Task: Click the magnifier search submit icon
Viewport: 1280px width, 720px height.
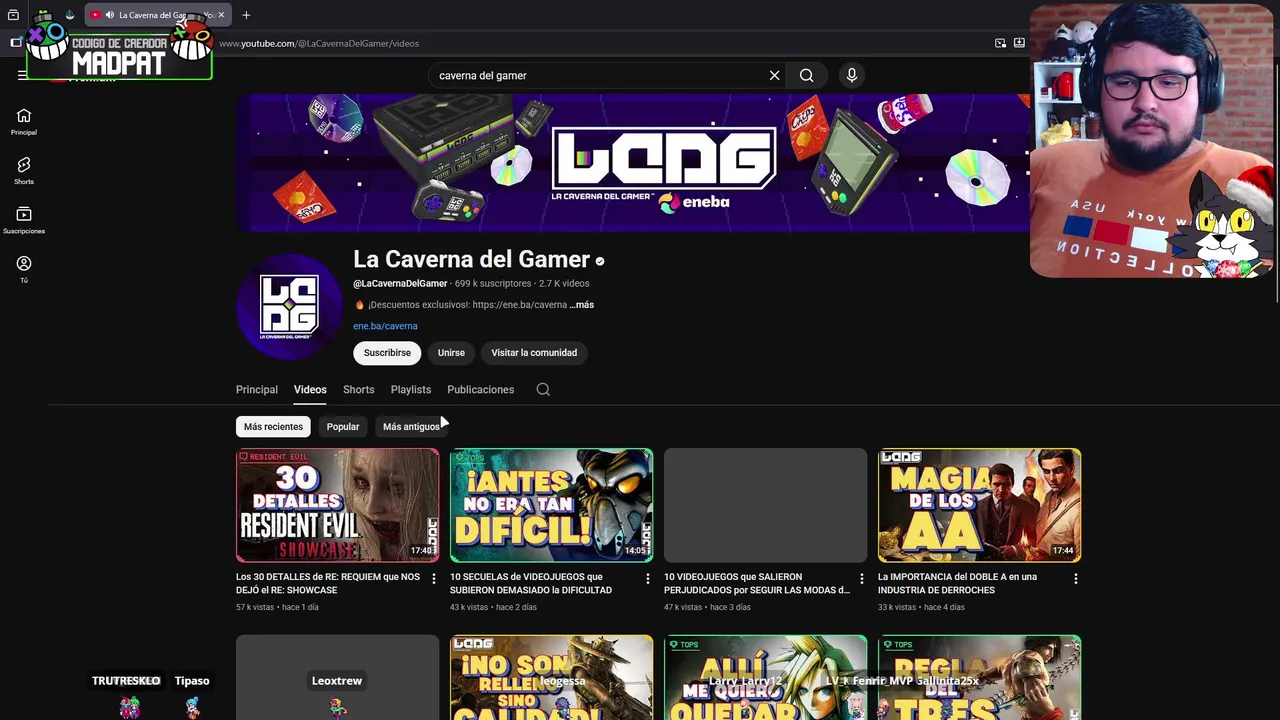Action: pyautogui.click(x=806, y=75)
